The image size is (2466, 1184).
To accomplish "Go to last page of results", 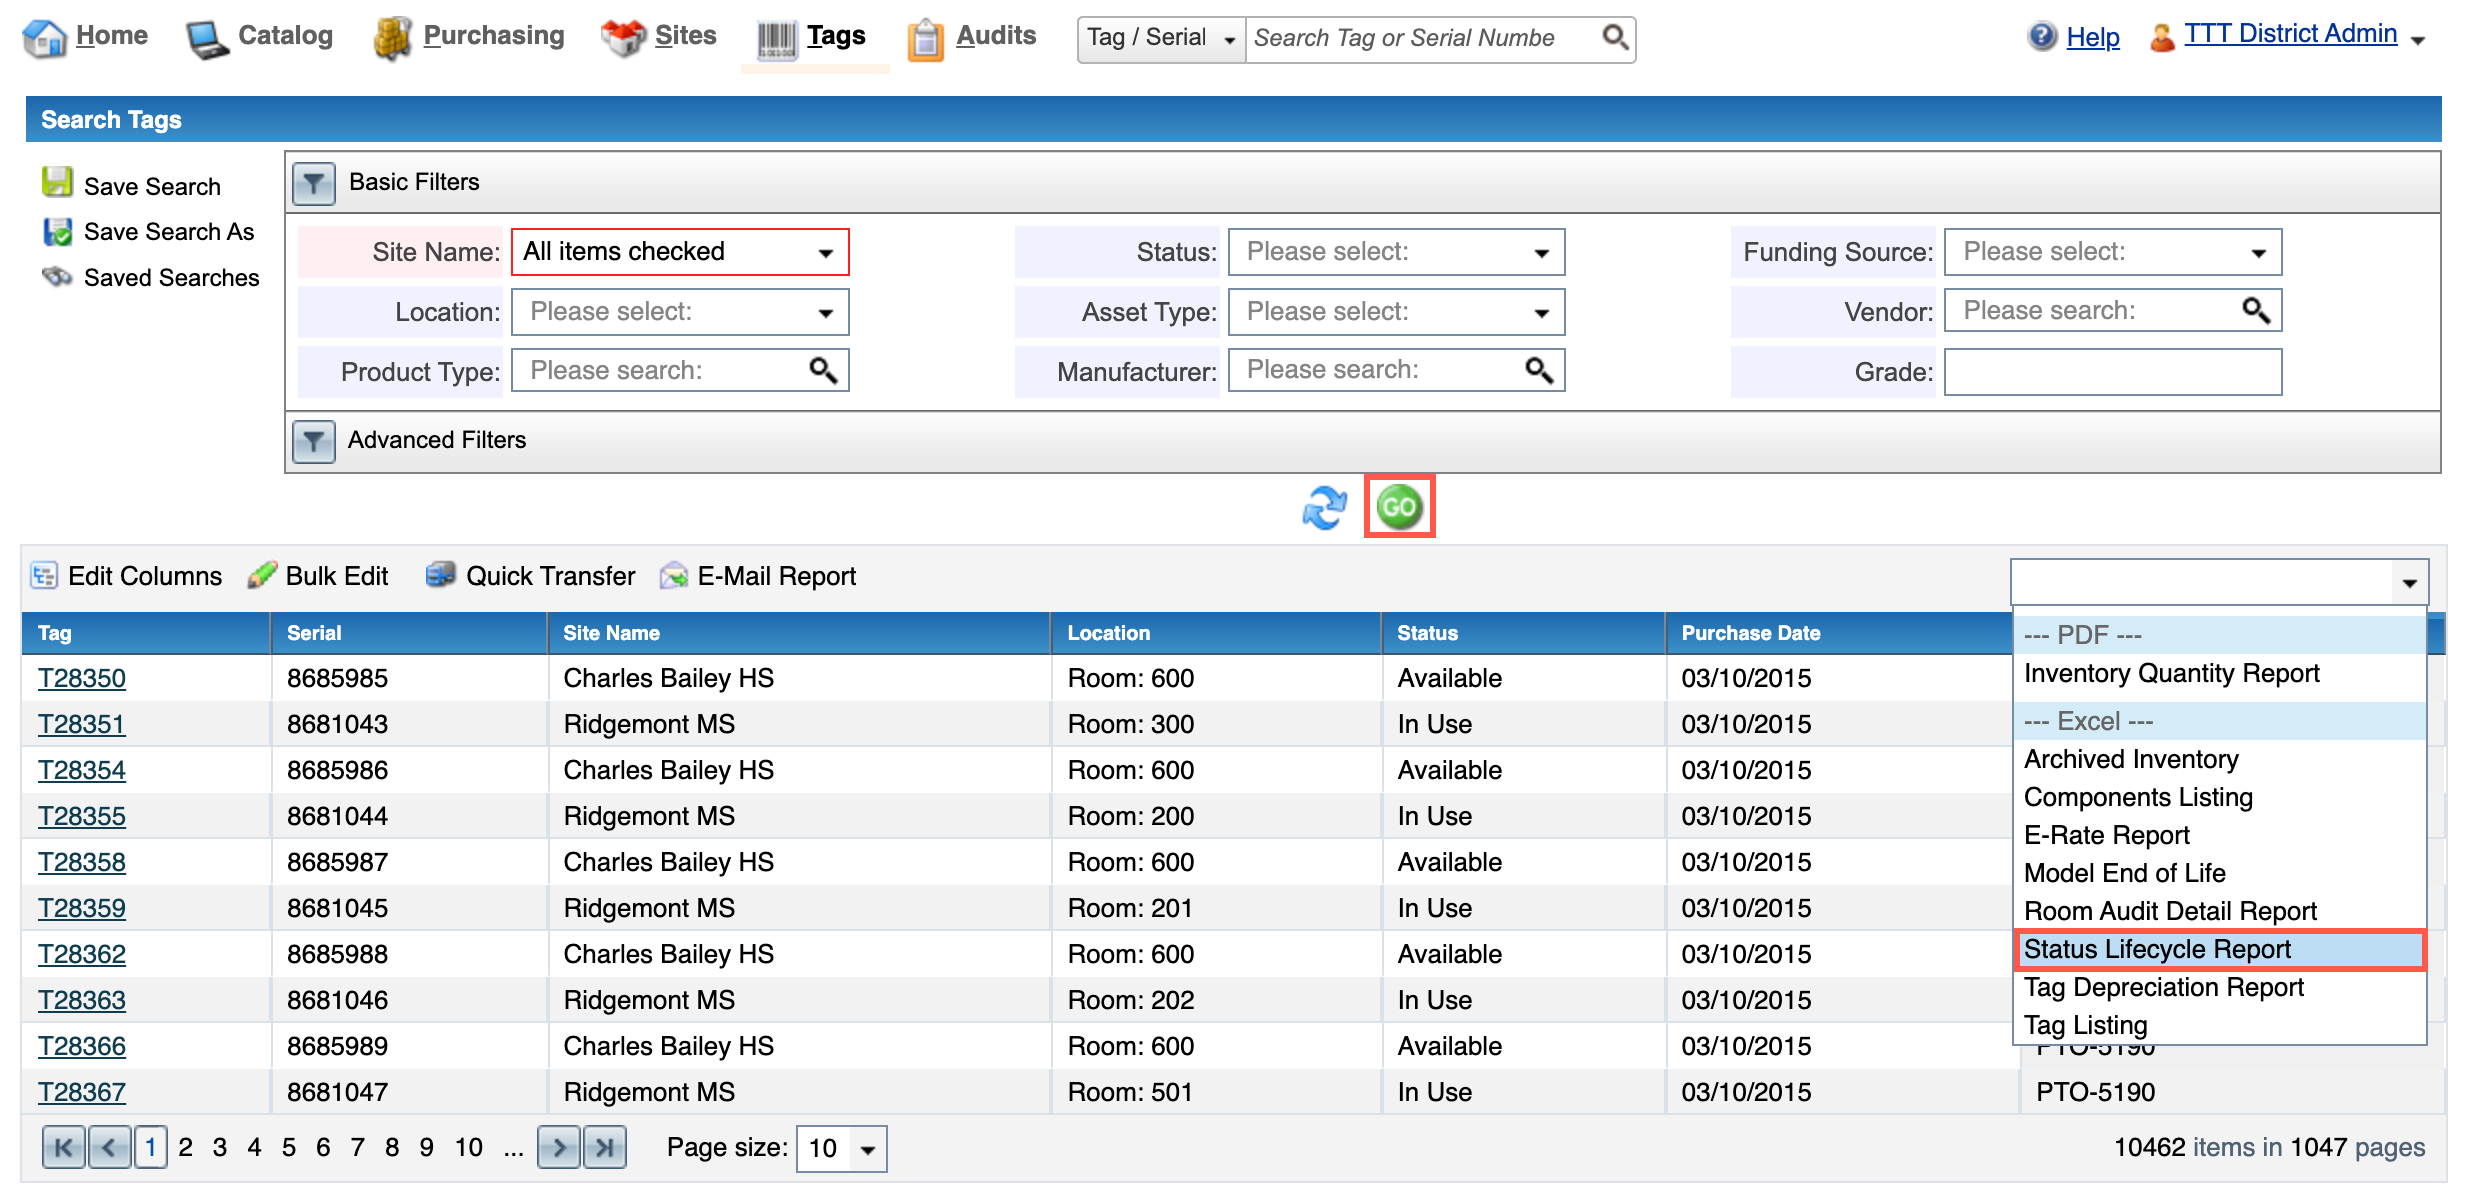I will point(605,1147).
